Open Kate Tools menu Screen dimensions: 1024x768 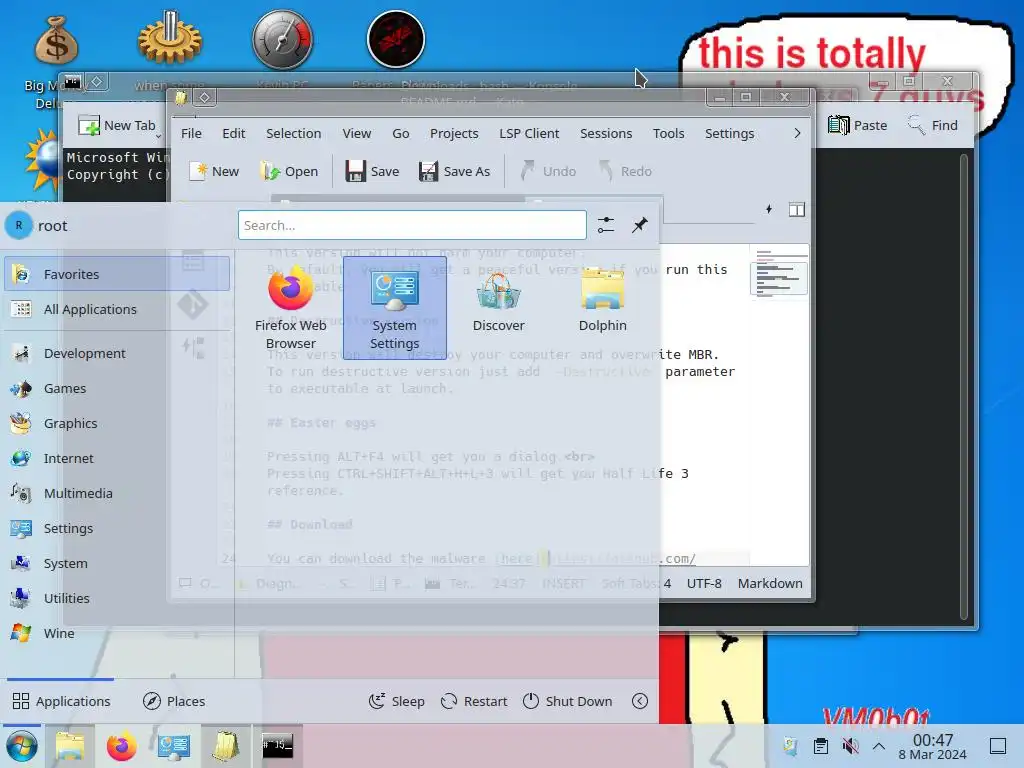pos(669,133)
